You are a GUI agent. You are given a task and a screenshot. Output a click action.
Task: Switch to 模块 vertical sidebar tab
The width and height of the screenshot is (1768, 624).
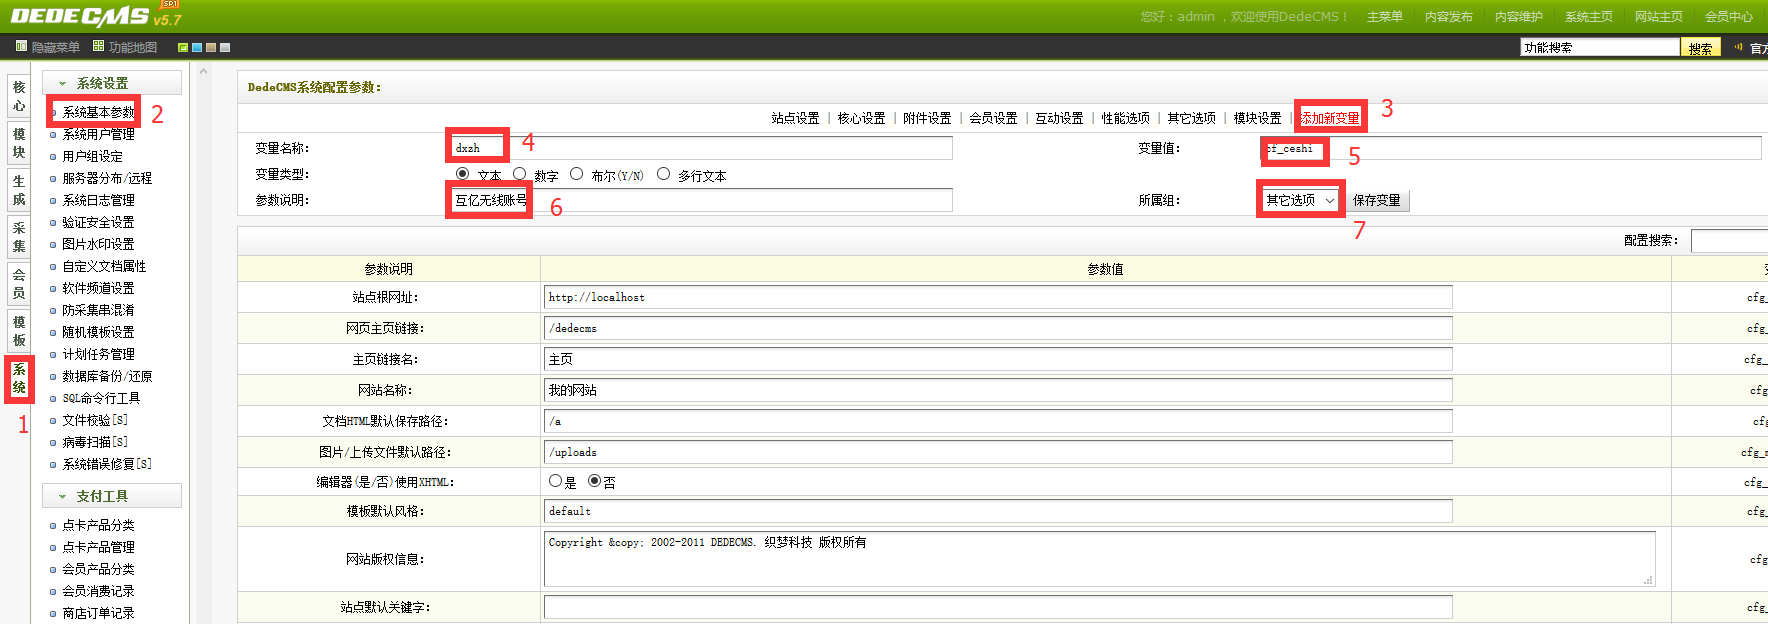tap(19, 144)
